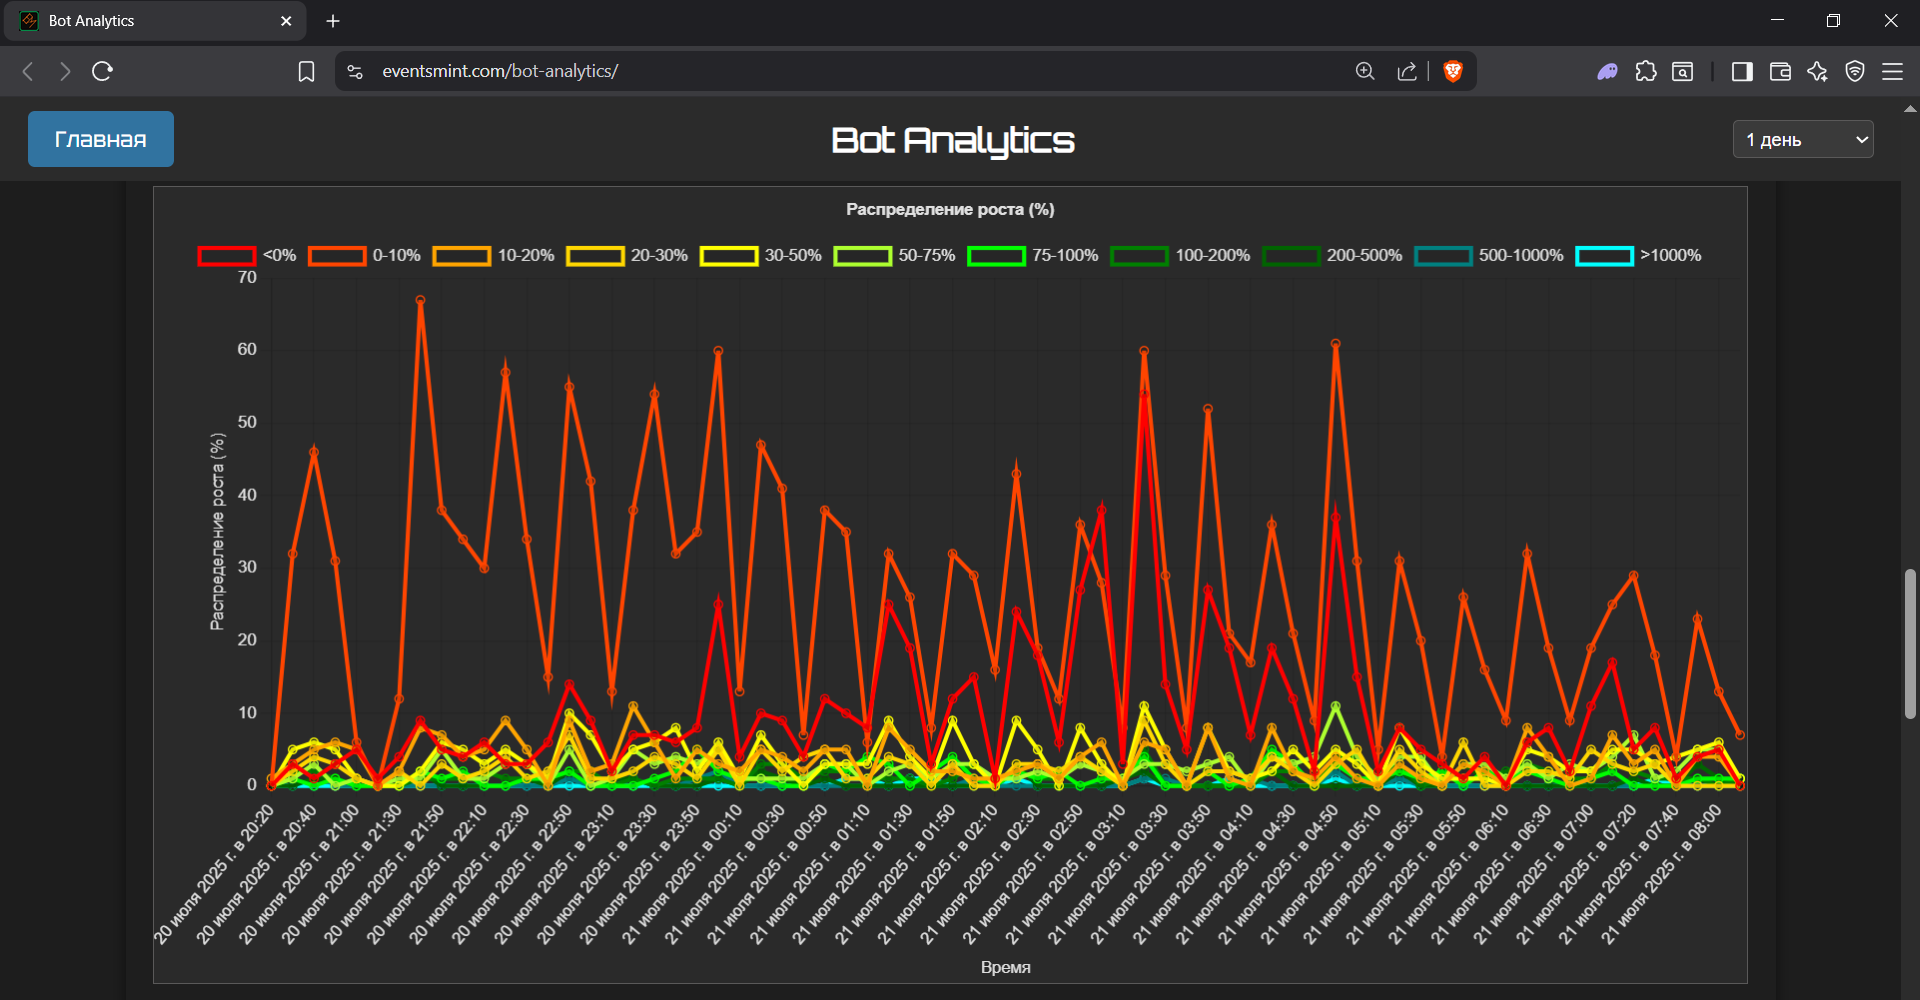Click the address bar URL field
This screenshot has width=1920, height=1000.
(800, 71)
